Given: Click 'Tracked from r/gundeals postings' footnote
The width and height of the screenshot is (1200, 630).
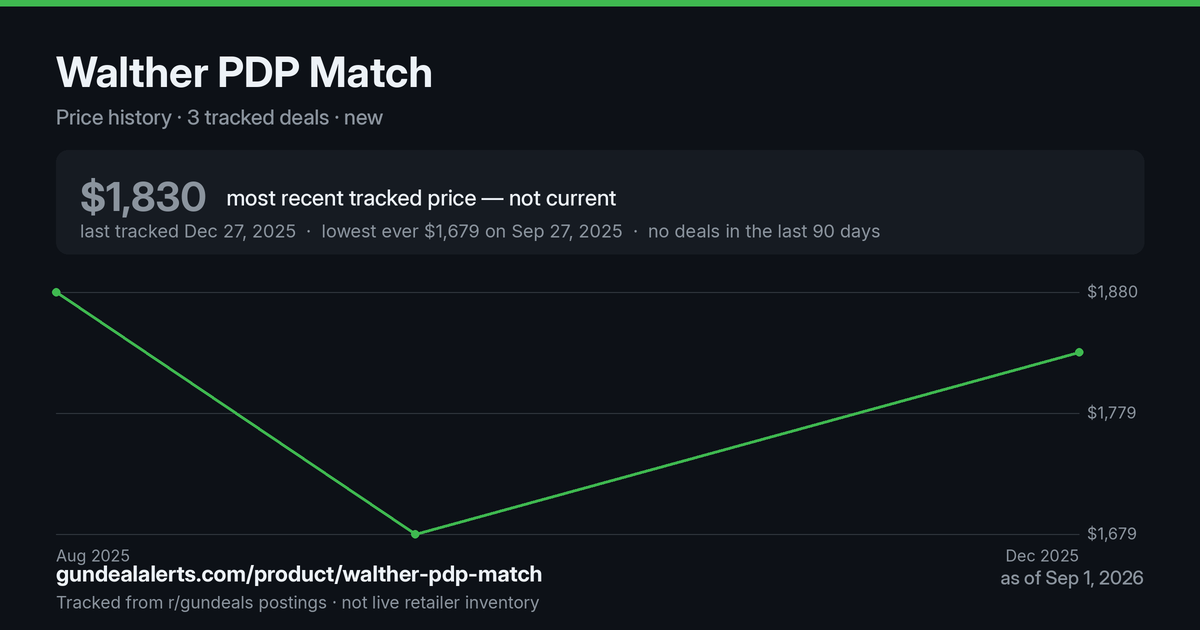Looking at the screenshot, I should click(191, 602).
